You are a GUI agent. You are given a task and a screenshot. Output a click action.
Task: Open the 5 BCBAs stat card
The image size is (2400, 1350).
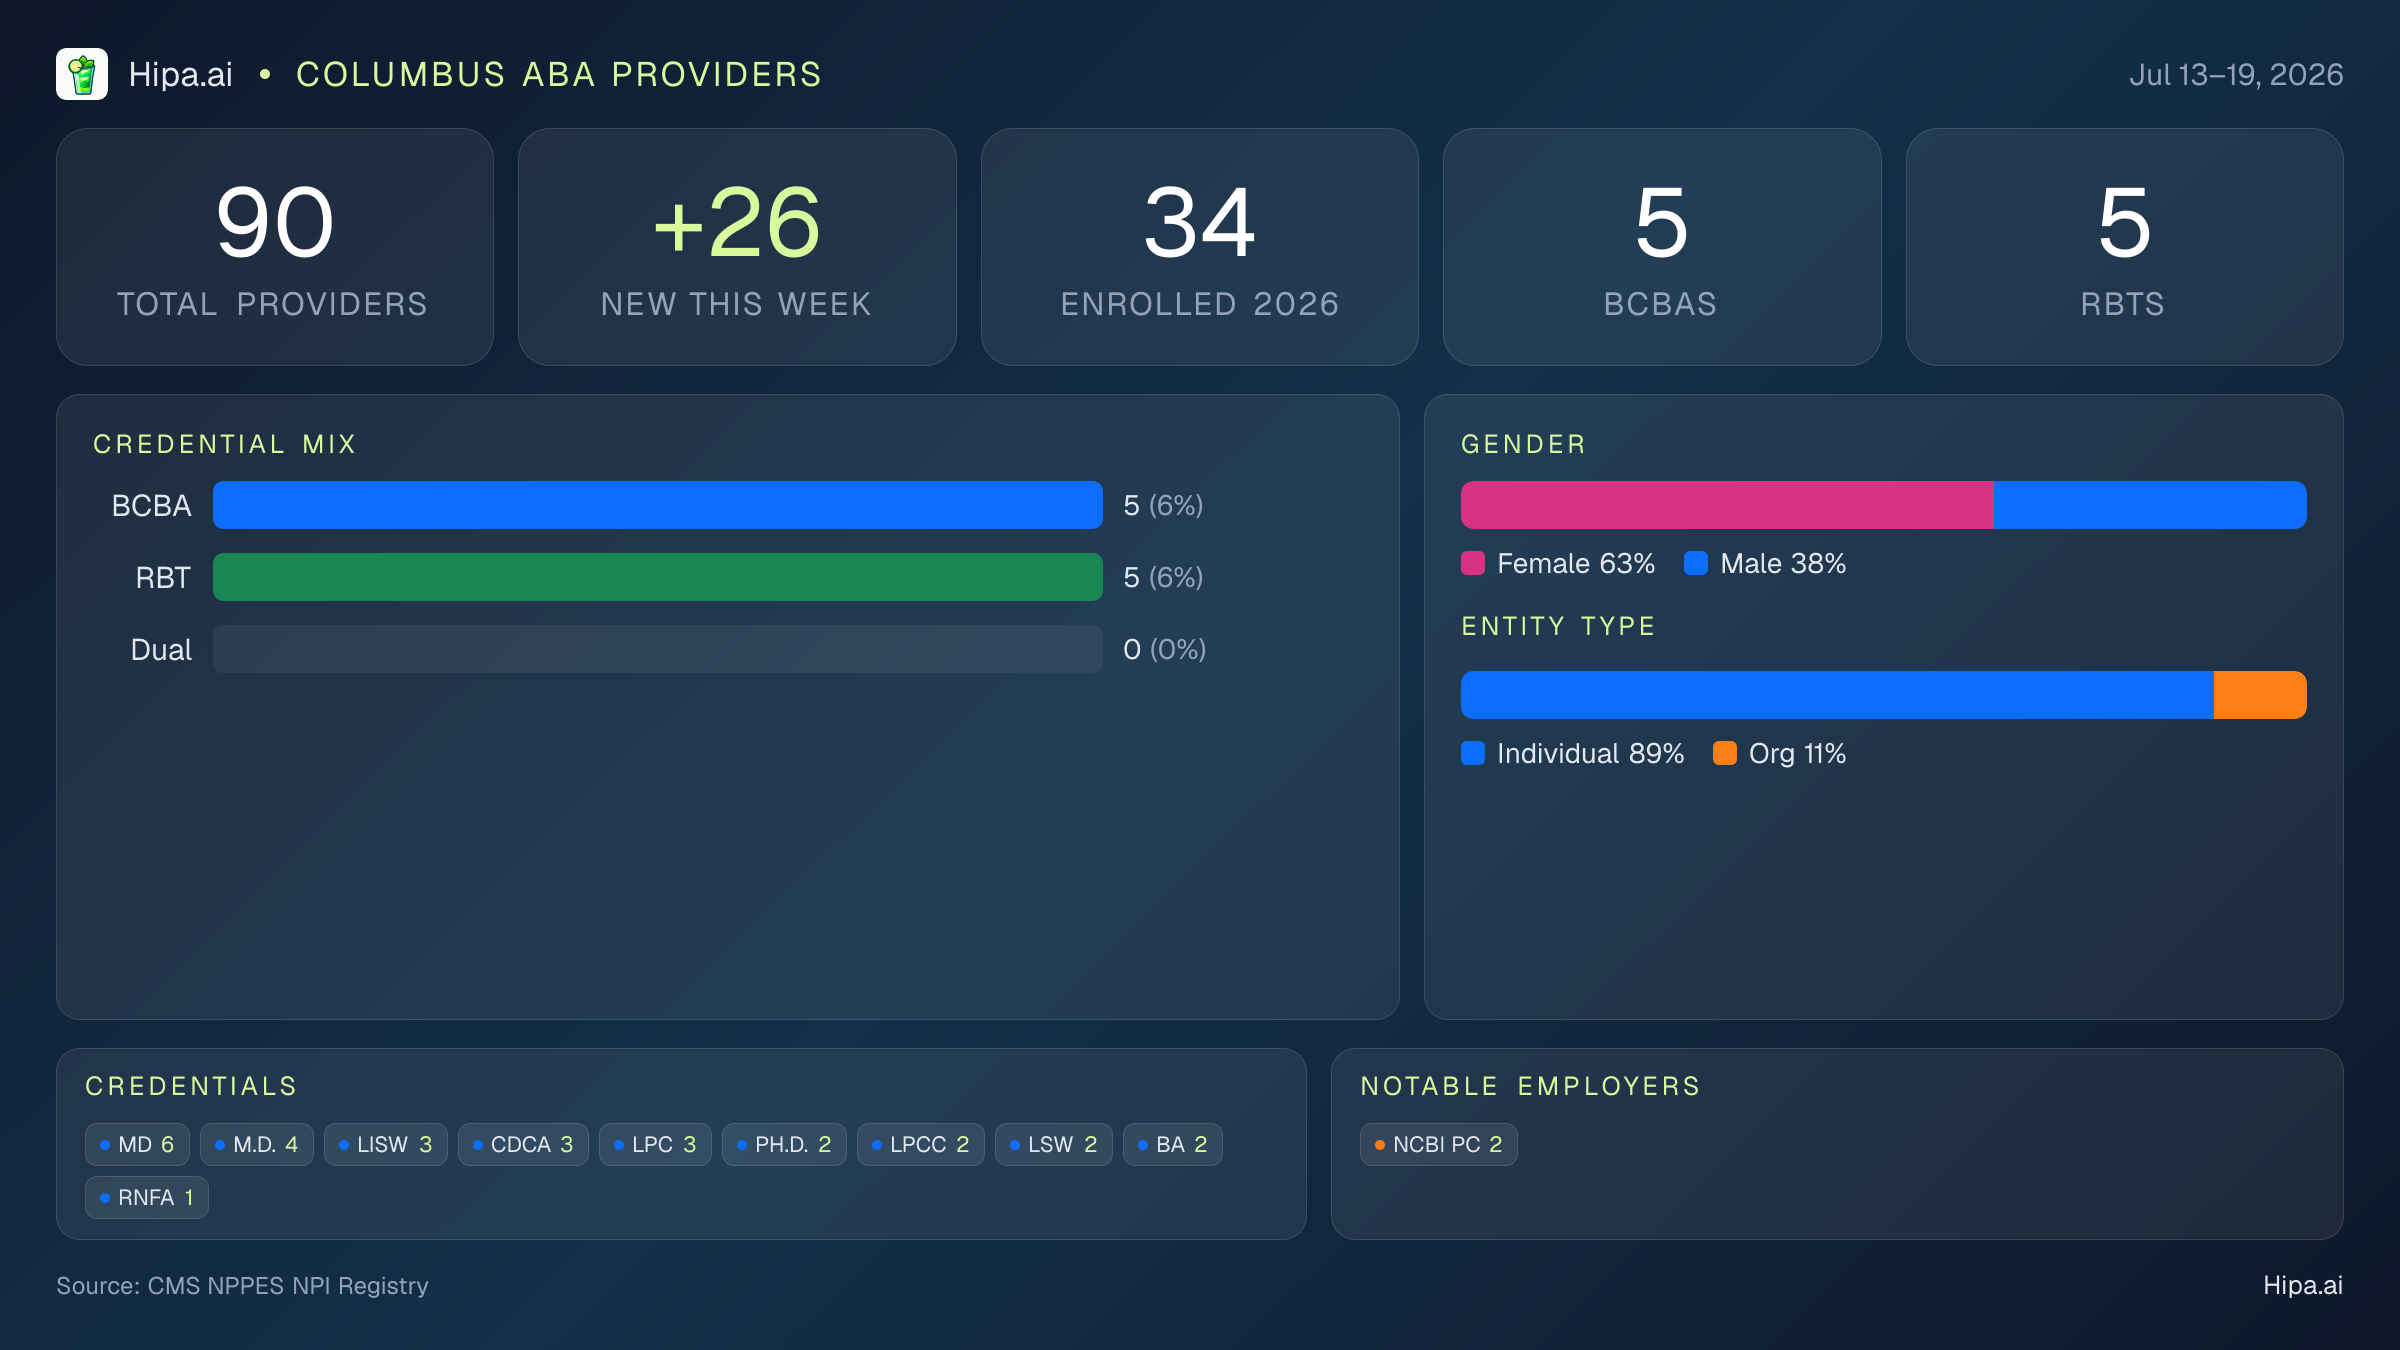click(x=1662, y=247)
